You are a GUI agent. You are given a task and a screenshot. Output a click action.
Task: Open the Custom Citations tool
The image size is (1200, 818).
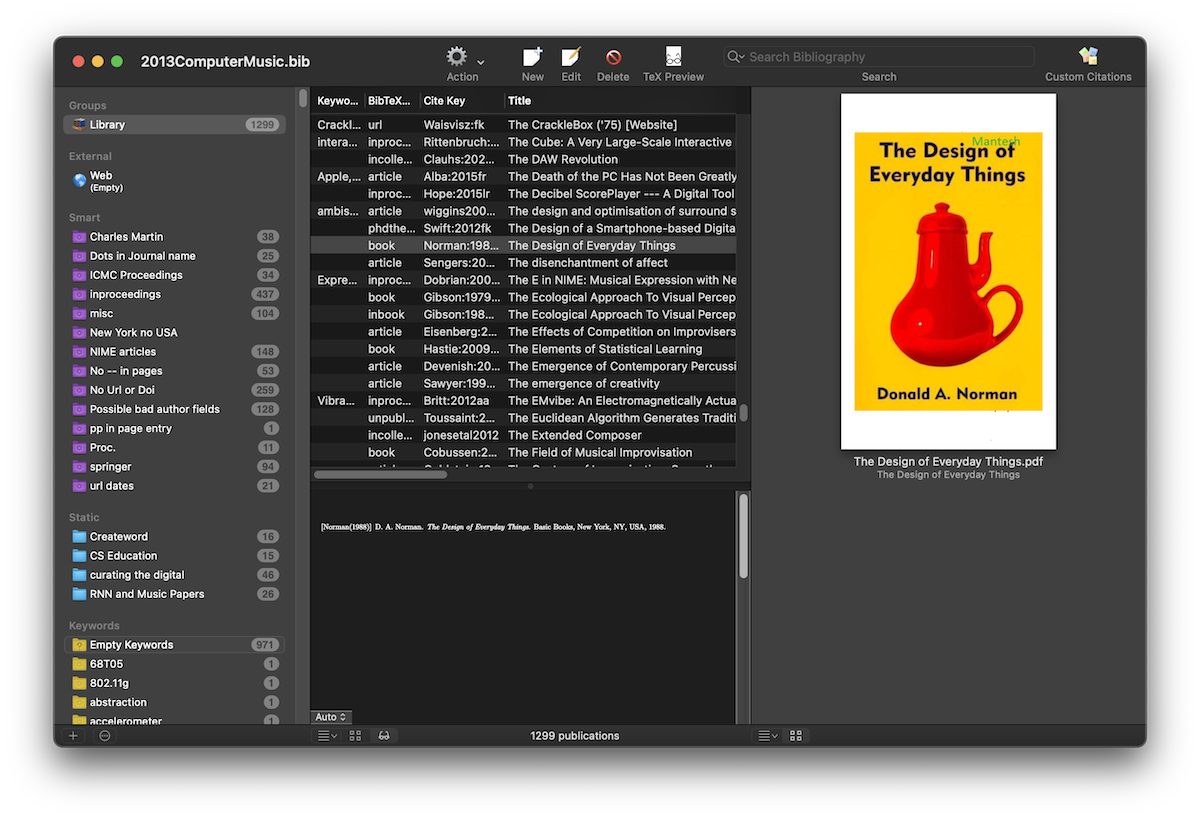coord(1087,58)
